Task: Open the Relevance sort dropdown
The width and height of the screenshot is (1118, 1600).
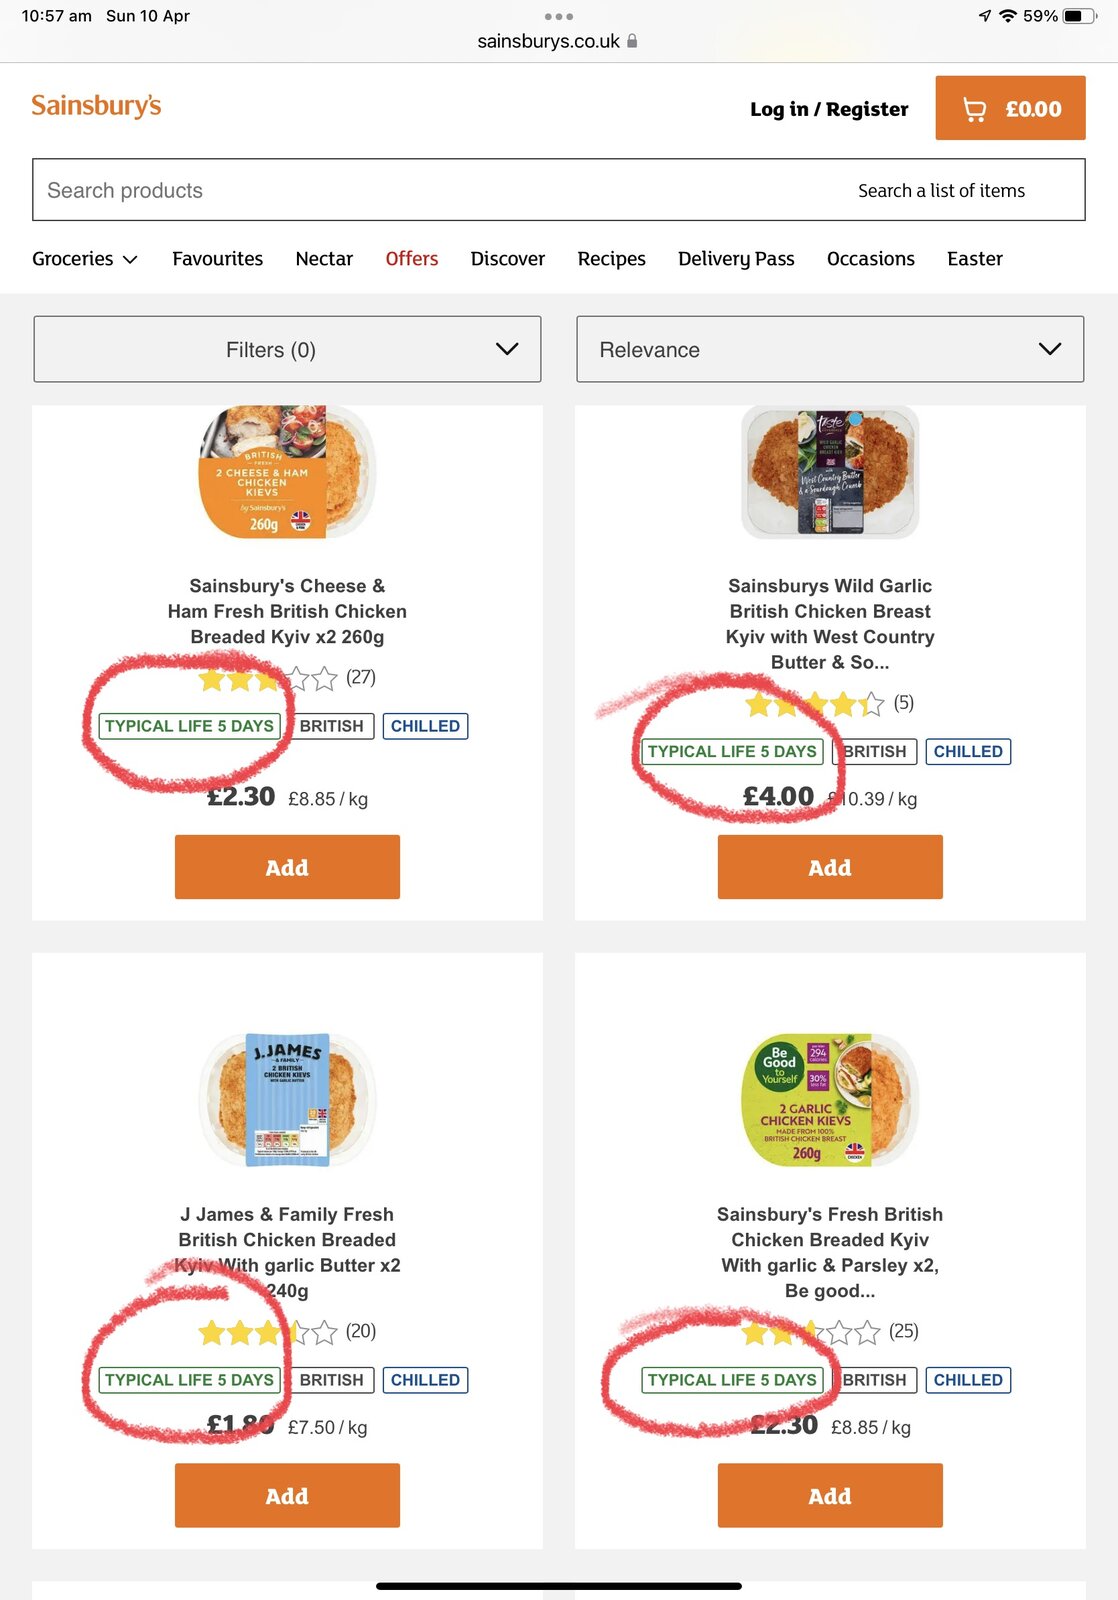Action: click(x=829, y=349)
